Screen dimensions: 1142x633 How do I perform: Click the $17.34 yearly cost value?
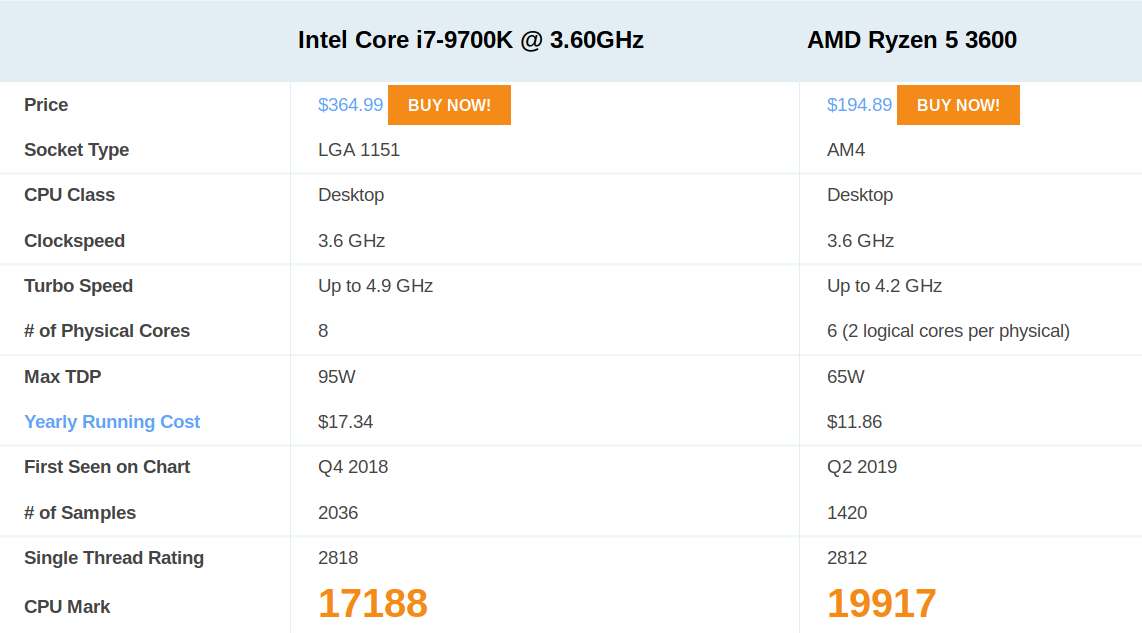(345, 422)
